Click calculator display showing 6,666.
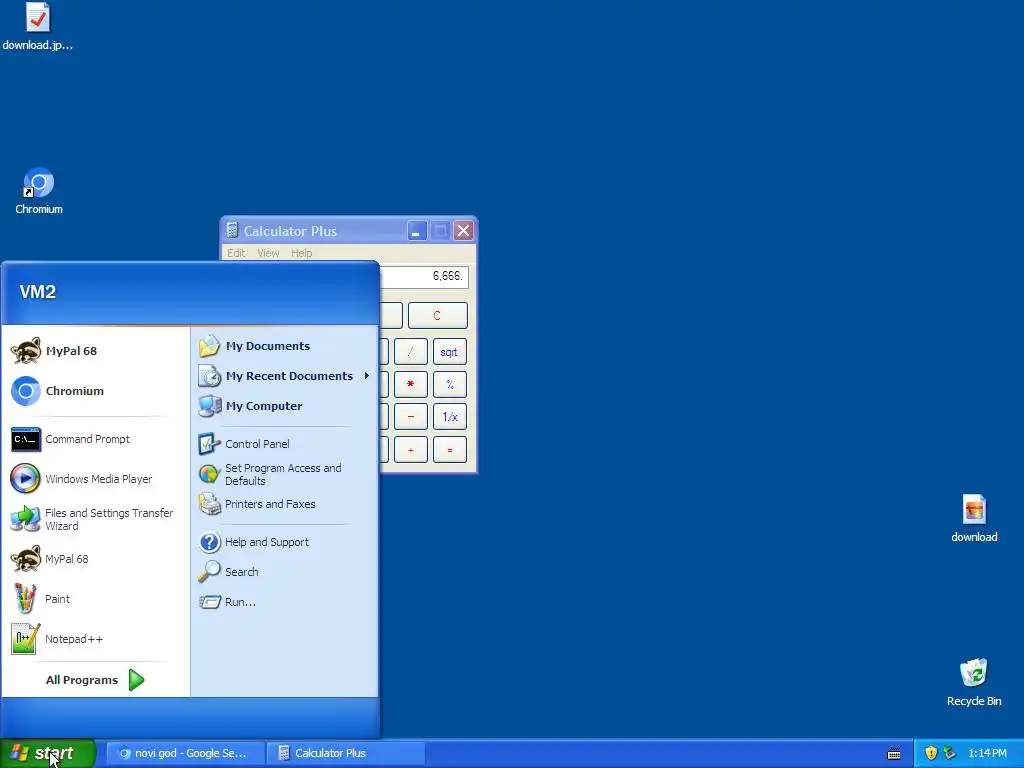The image size is (1024, 768). (424, 276)
